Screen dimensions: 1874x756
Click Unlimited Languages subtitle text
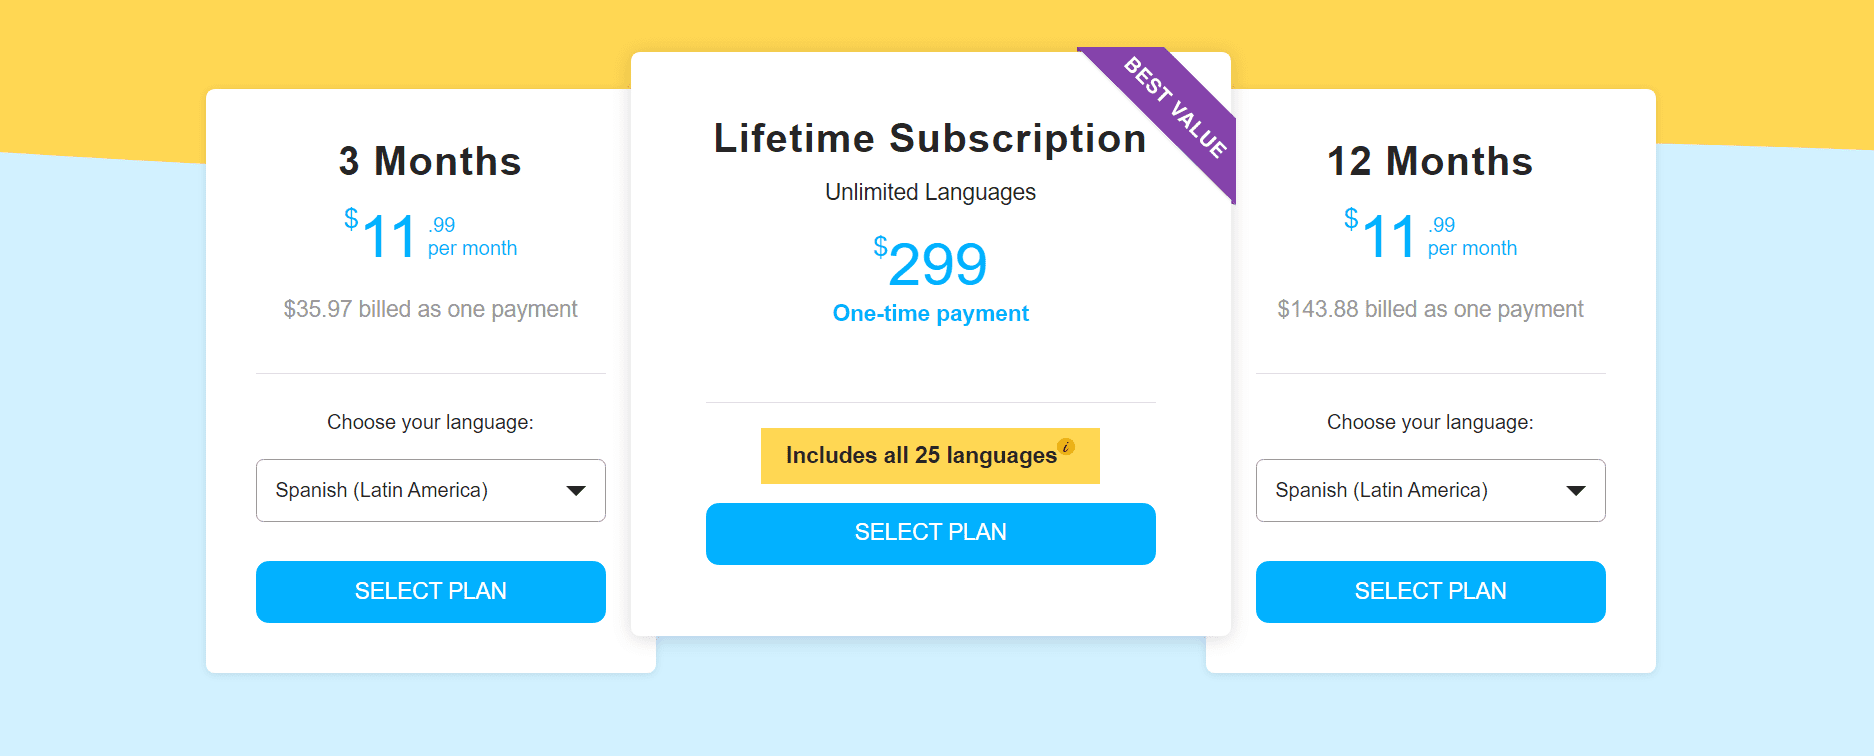[x=930, y=192]
